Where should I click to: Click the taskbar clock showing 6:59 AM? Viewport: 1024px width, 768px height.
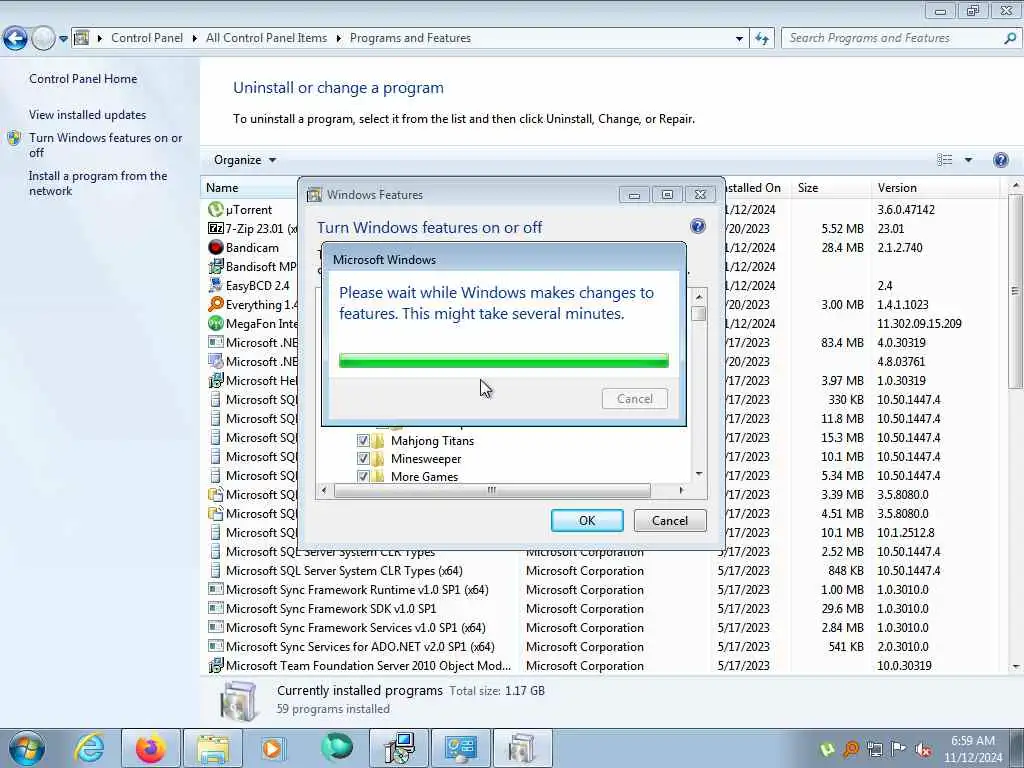(x=973, y=748)
